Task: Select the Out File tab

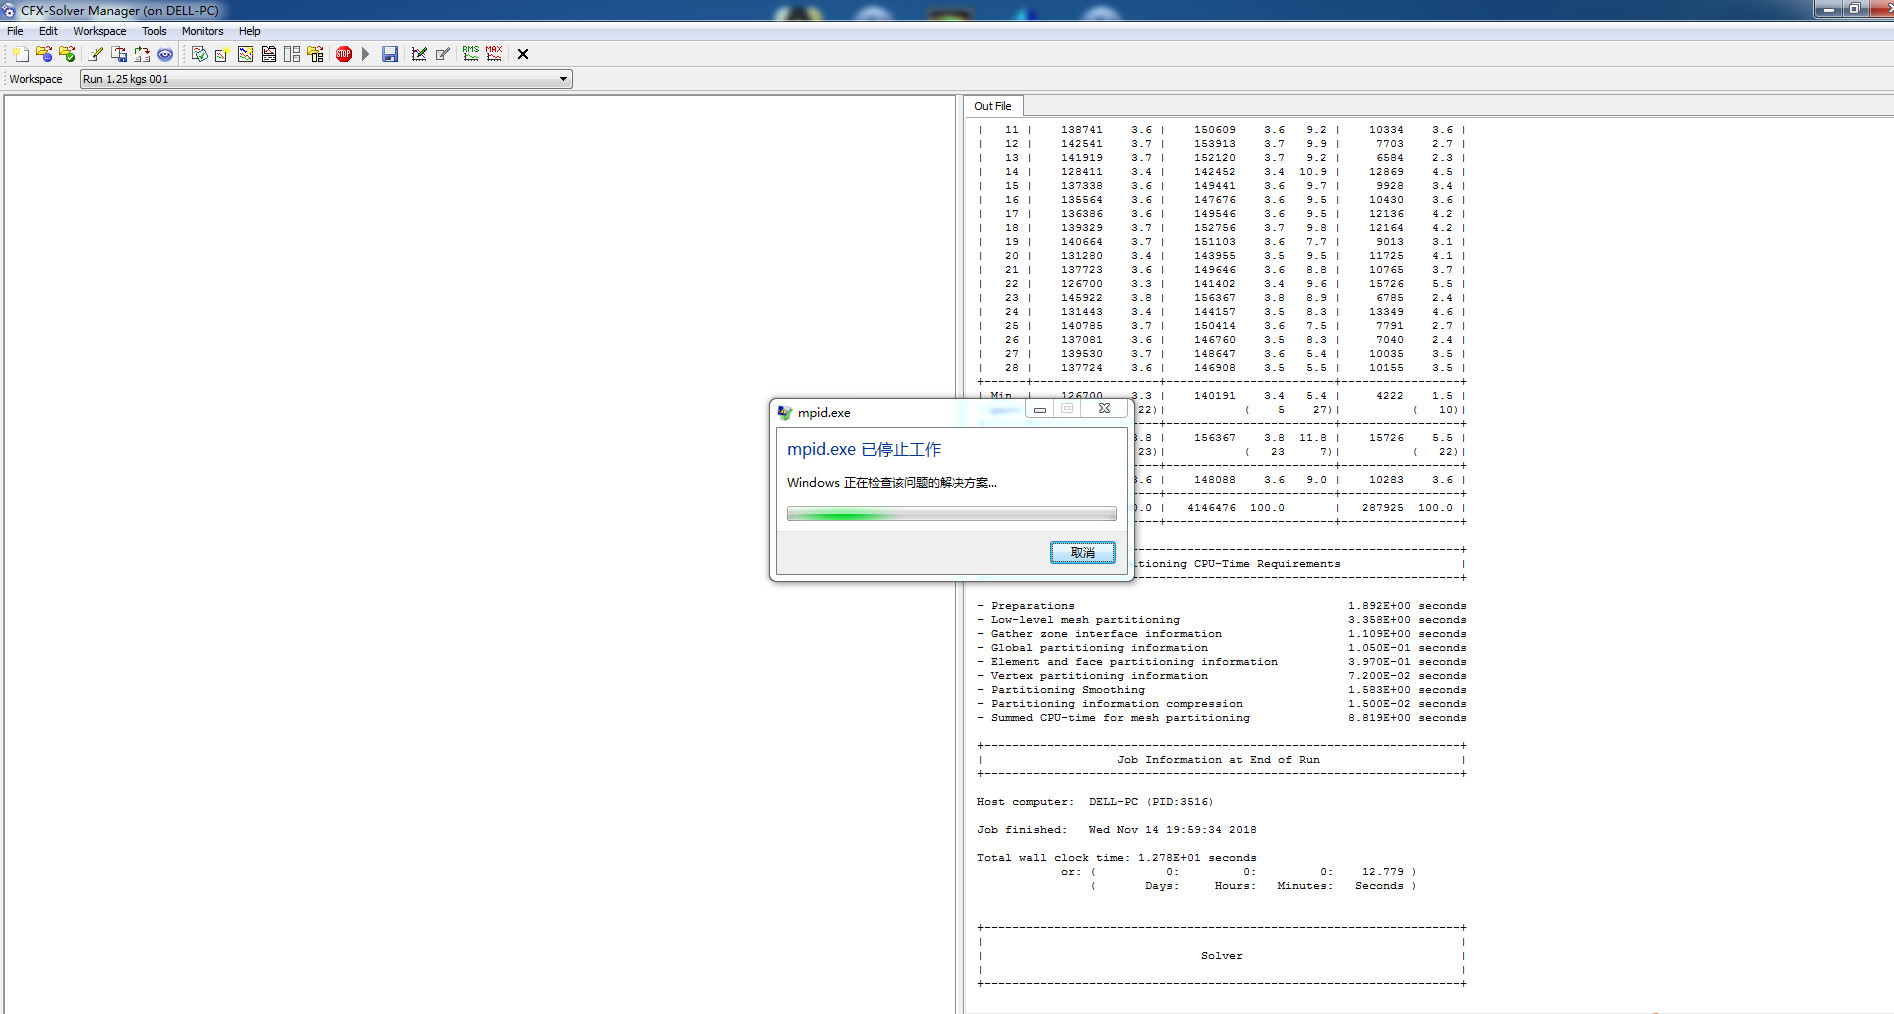Action: click(x=992, y=106)
